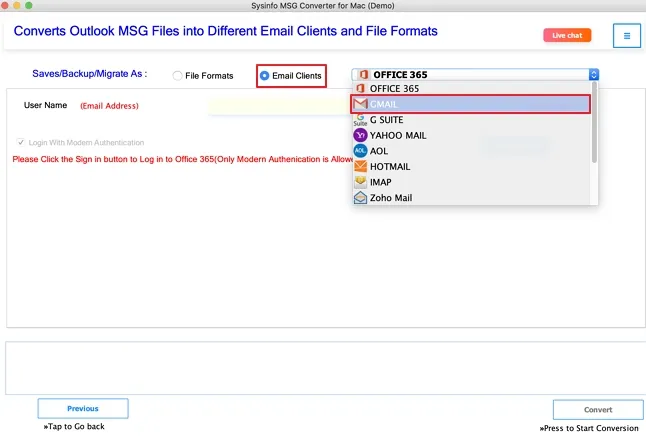Click the Tap to Go back hint text
The width and height of the screenshot is (646, 440).
(x=74, y=426)
